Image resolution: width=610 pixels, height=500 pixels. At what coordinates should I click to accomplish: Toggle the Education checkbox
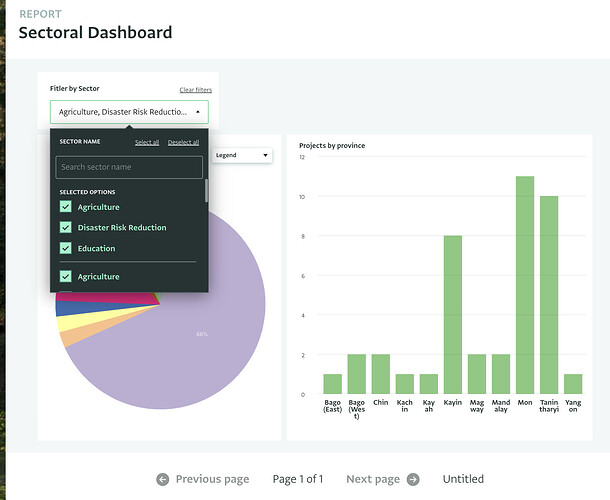click(66, 248)
